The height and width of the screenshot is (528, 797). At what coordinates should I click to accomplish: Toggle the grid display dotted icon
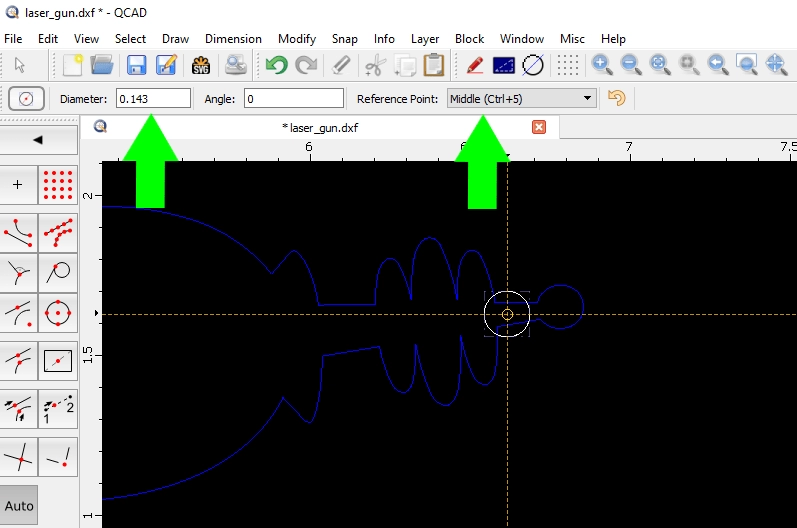[x=567, y=65]
